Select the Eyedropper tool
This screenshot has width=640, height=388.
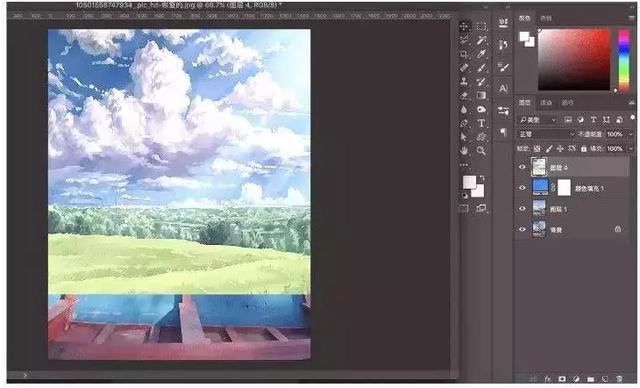[x=482, y=54]
